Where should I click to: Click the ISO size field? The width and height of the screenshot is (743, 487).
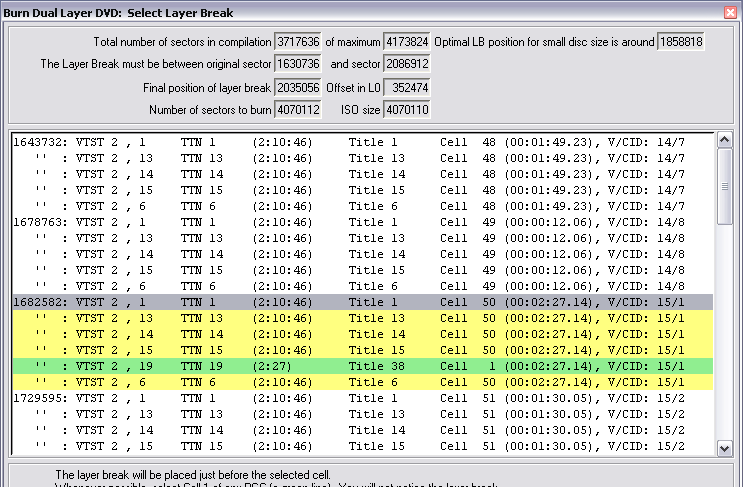coord(407,109)
